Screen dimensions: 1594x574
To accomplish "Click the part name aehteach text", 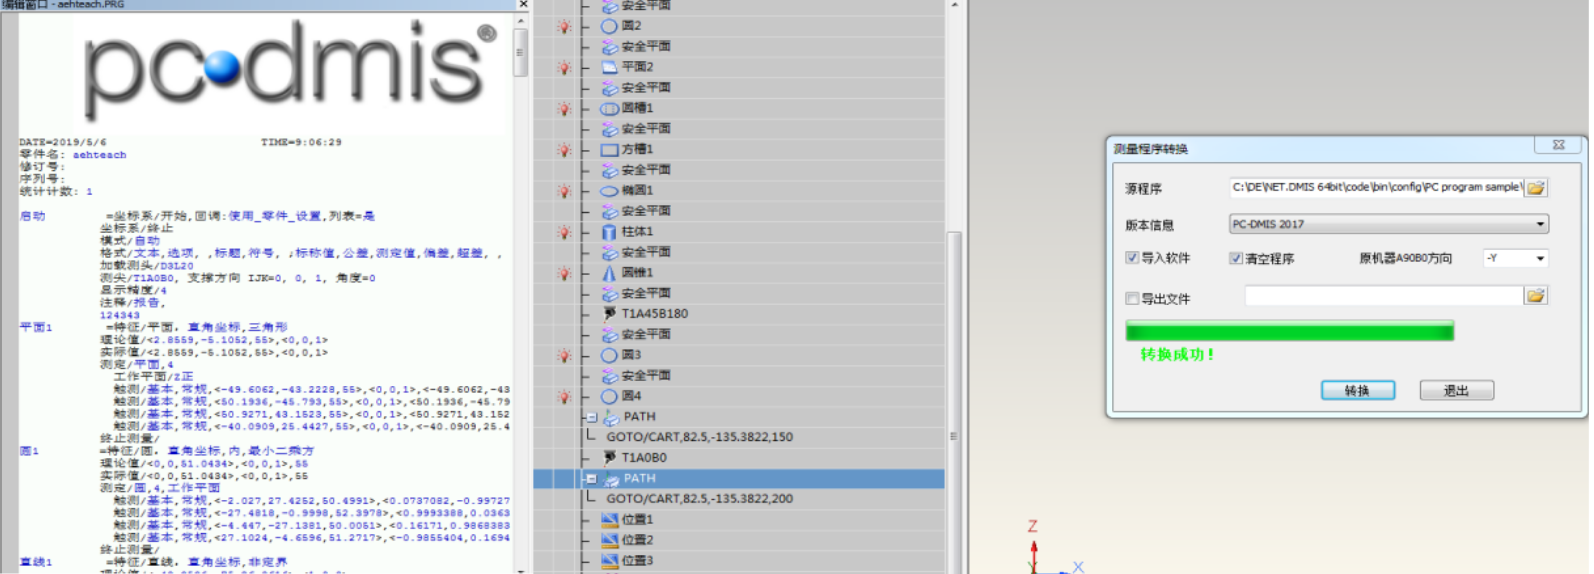I will (x=99, y=155).
